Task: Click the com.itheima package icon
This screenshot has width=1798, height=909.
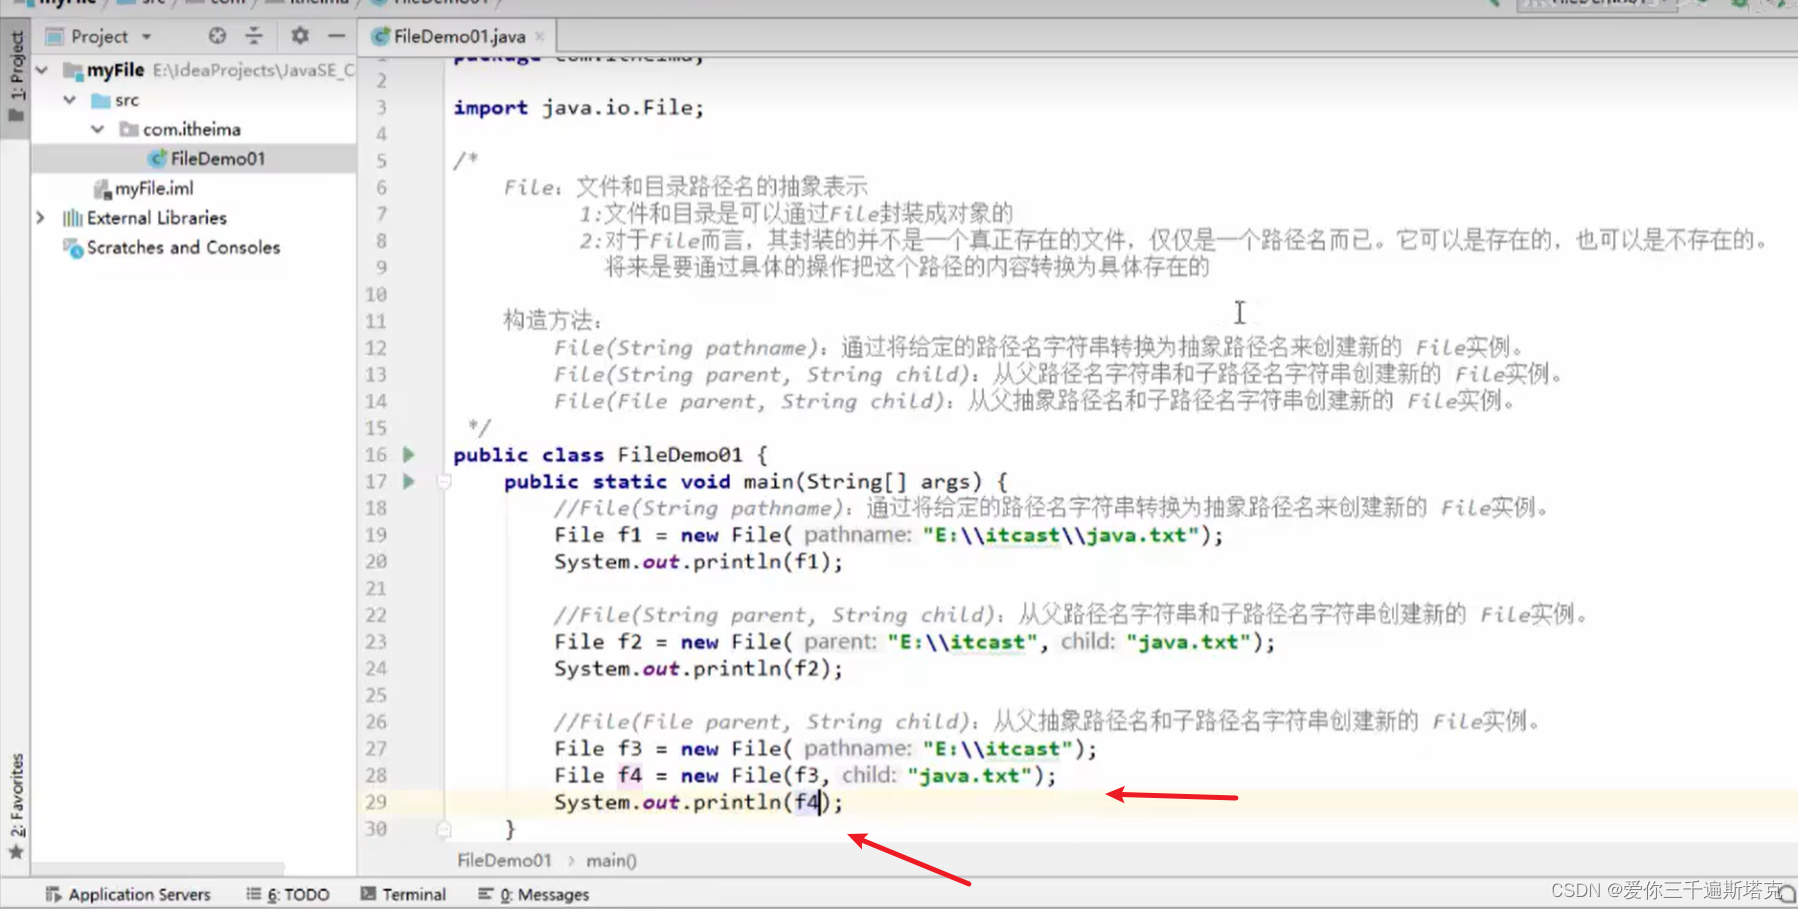Action: [x=128, y=129]
